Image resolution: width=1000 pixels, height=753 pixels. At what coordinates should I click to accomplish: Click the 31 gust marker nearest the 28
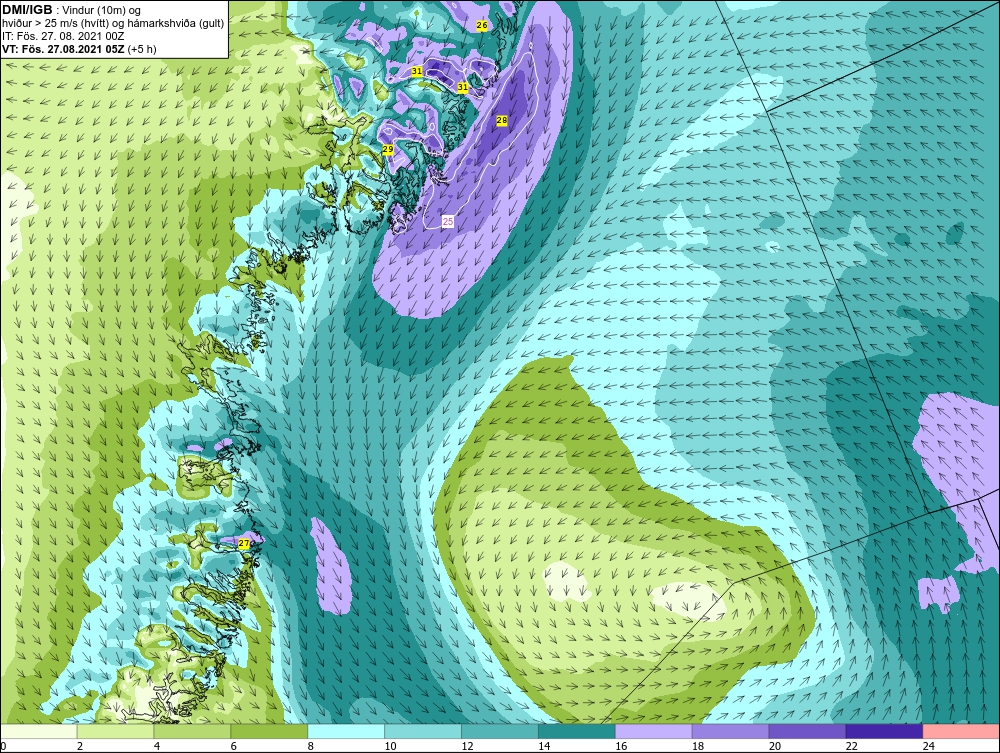point(463,87)
